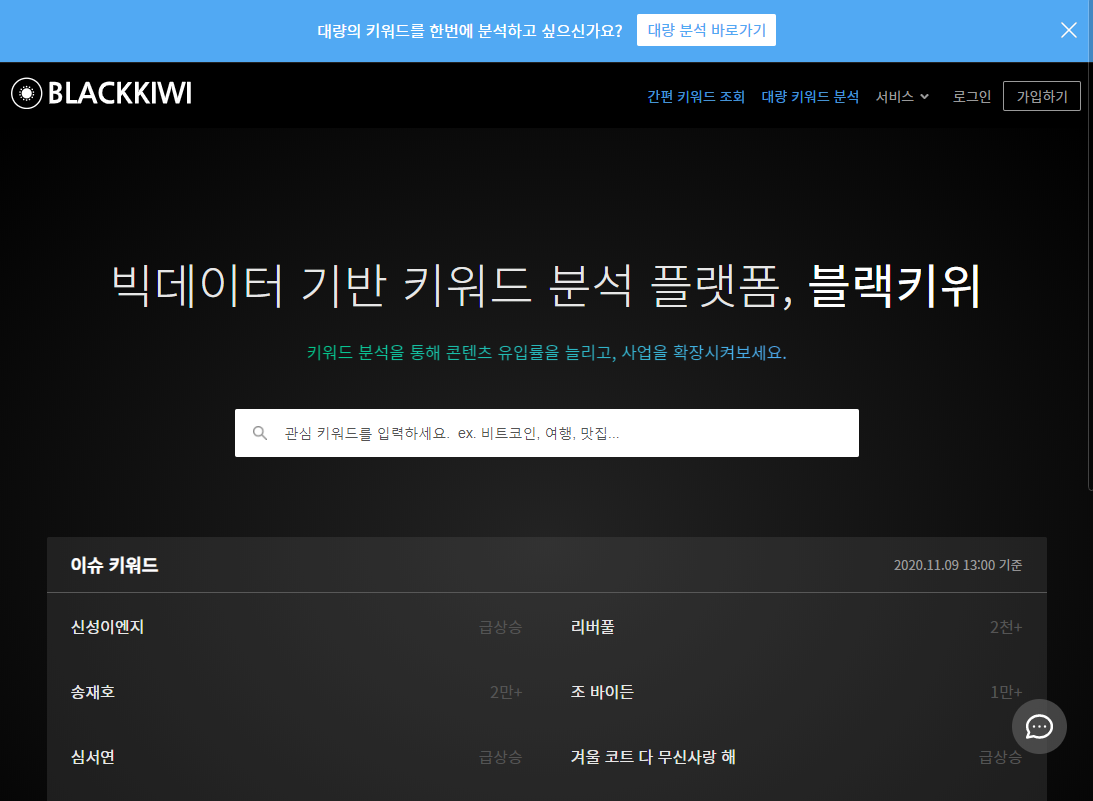
Task: Click the search magnifier icon
Action: pos(260,433)
